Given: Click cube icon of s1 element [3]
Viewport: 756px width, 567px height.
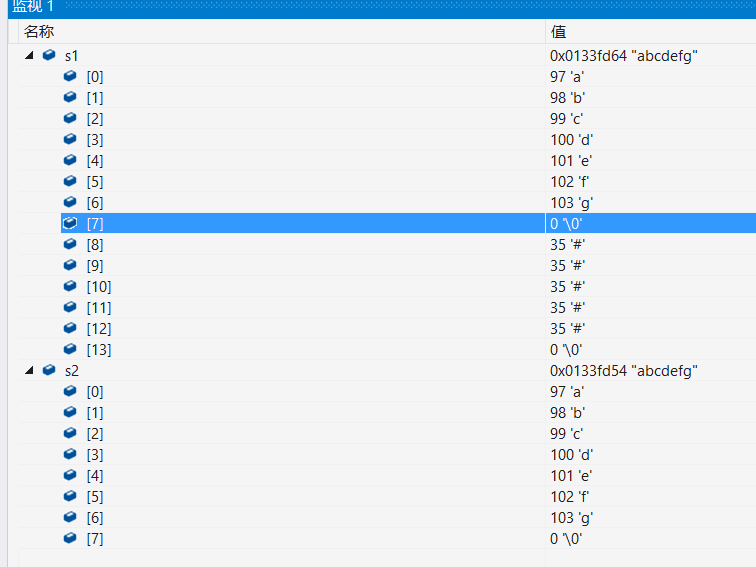Looking at the screenshot, I should click(x=70, y=139).
